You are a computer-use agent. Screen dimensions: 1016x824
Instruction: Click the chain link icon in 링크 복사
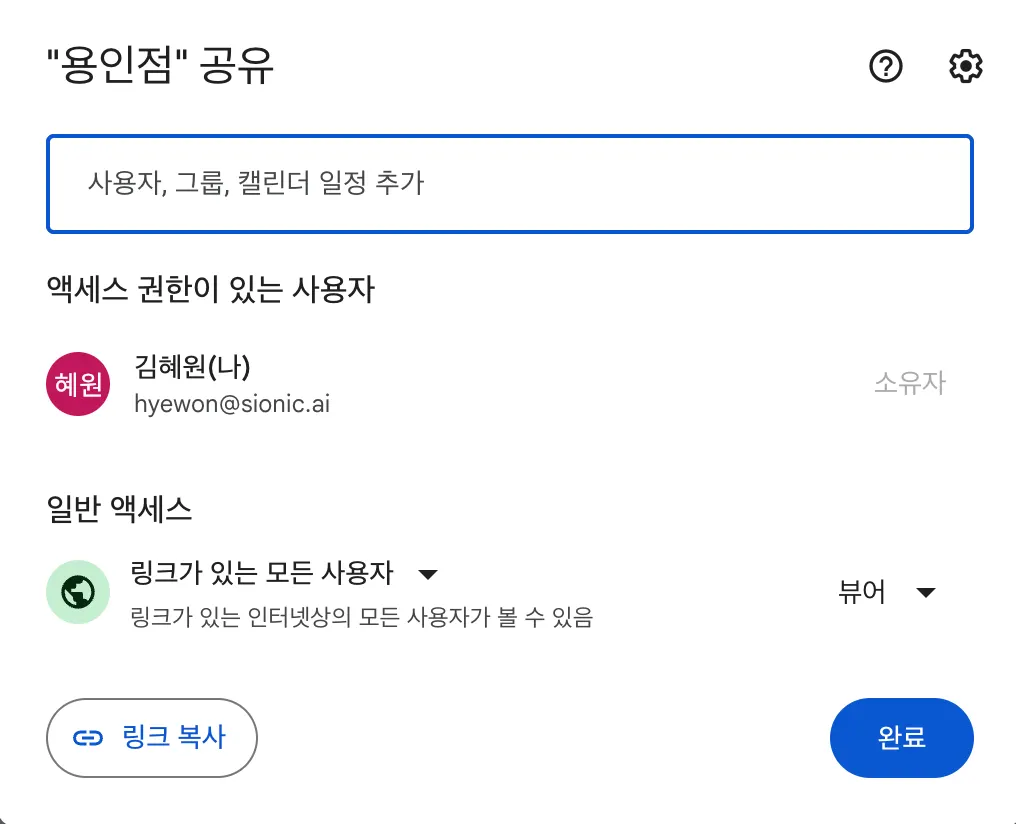(89, 738)
